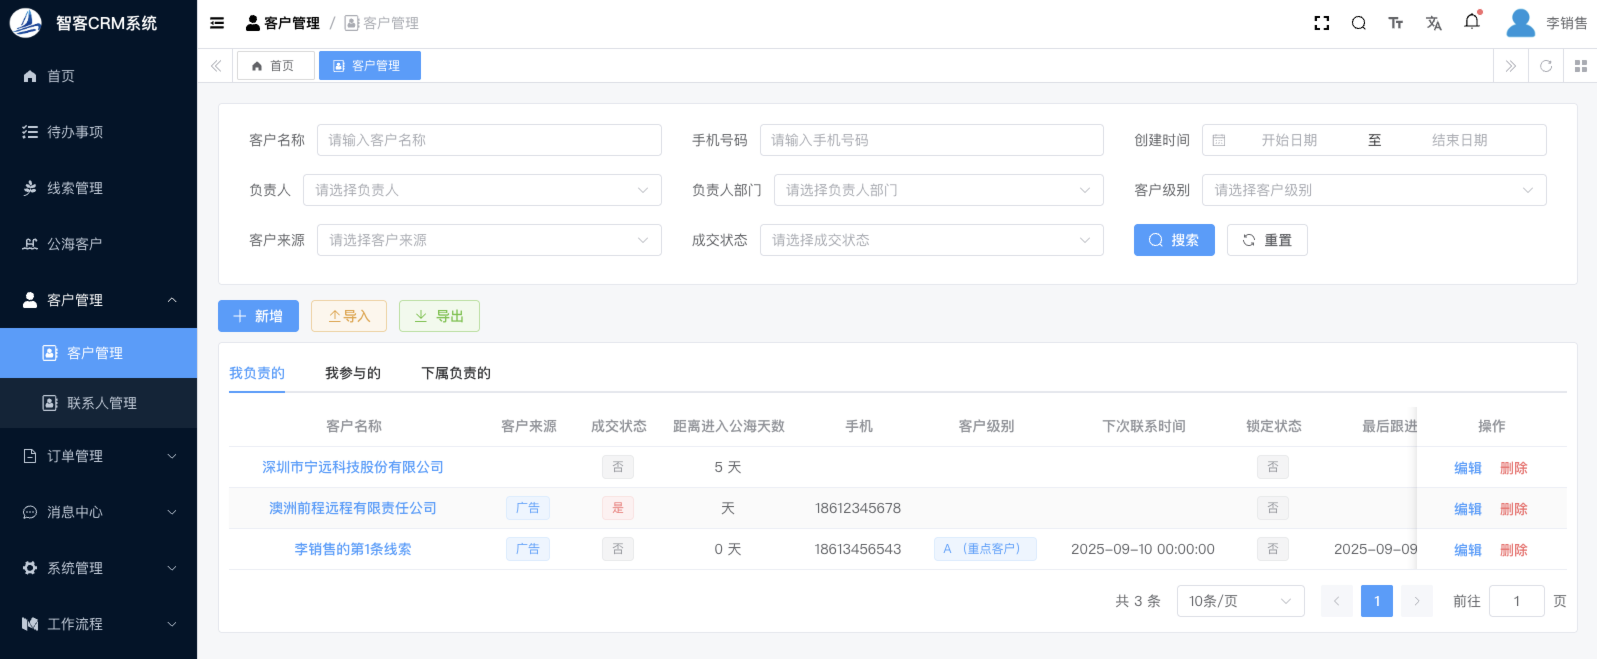Open the 10条/页 page size dropdown
The image size is (1597, 659).
pos(1240,601)
